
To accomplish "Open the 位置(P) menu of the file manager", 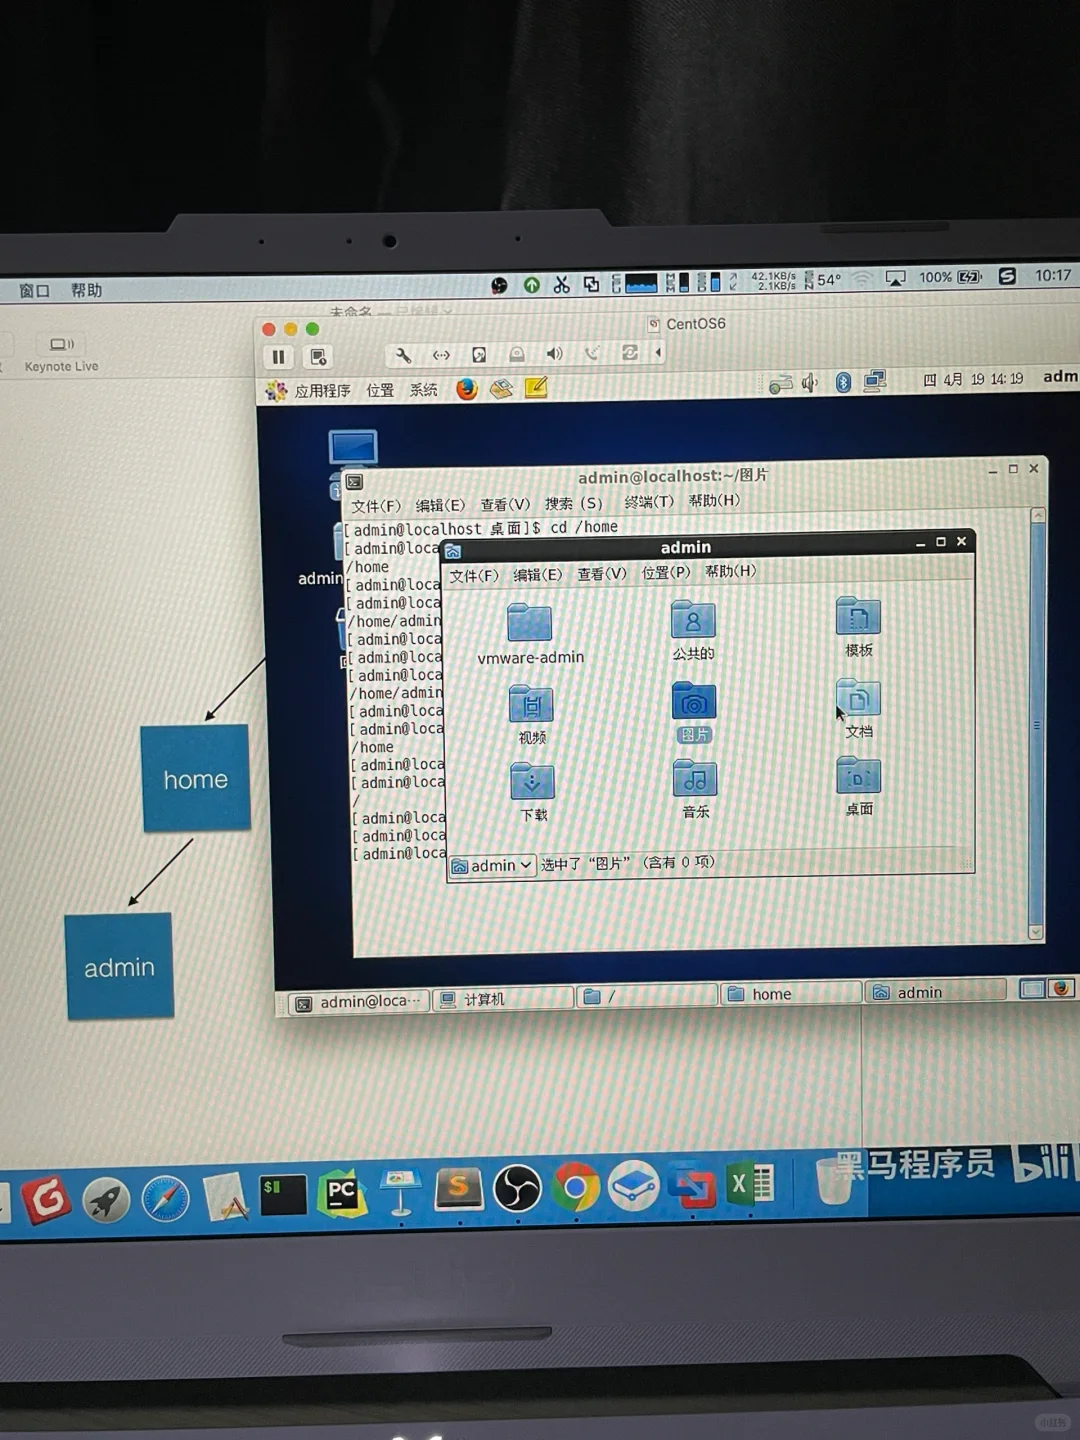I will click(663, 573).
